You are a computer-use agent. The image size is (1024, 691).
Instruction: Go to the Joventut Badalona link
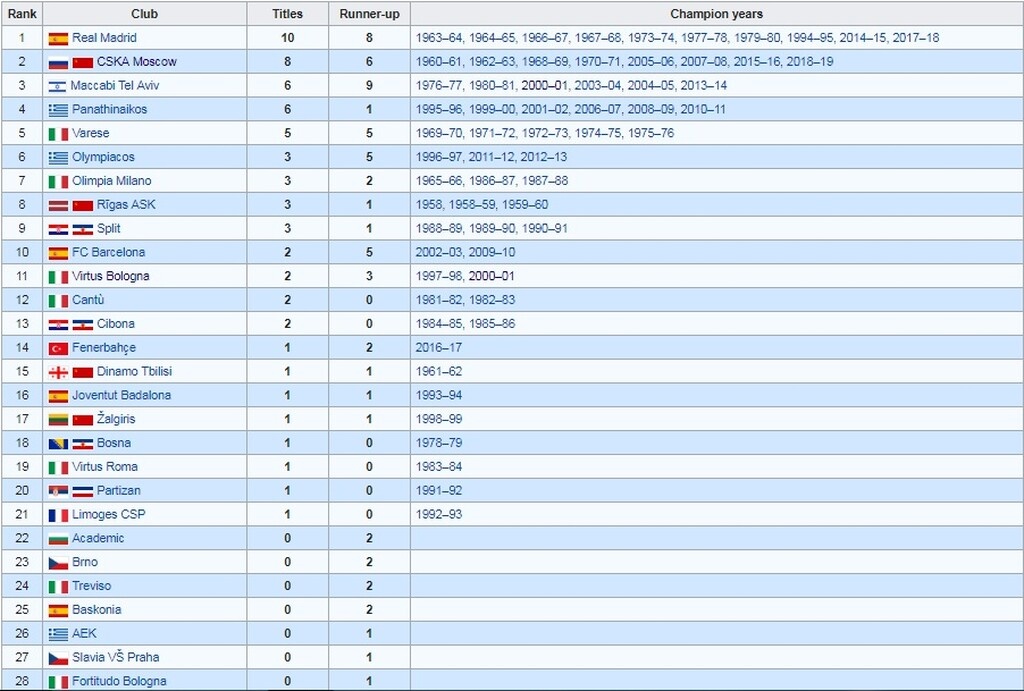pyautogui.click(x=121, y=395)
